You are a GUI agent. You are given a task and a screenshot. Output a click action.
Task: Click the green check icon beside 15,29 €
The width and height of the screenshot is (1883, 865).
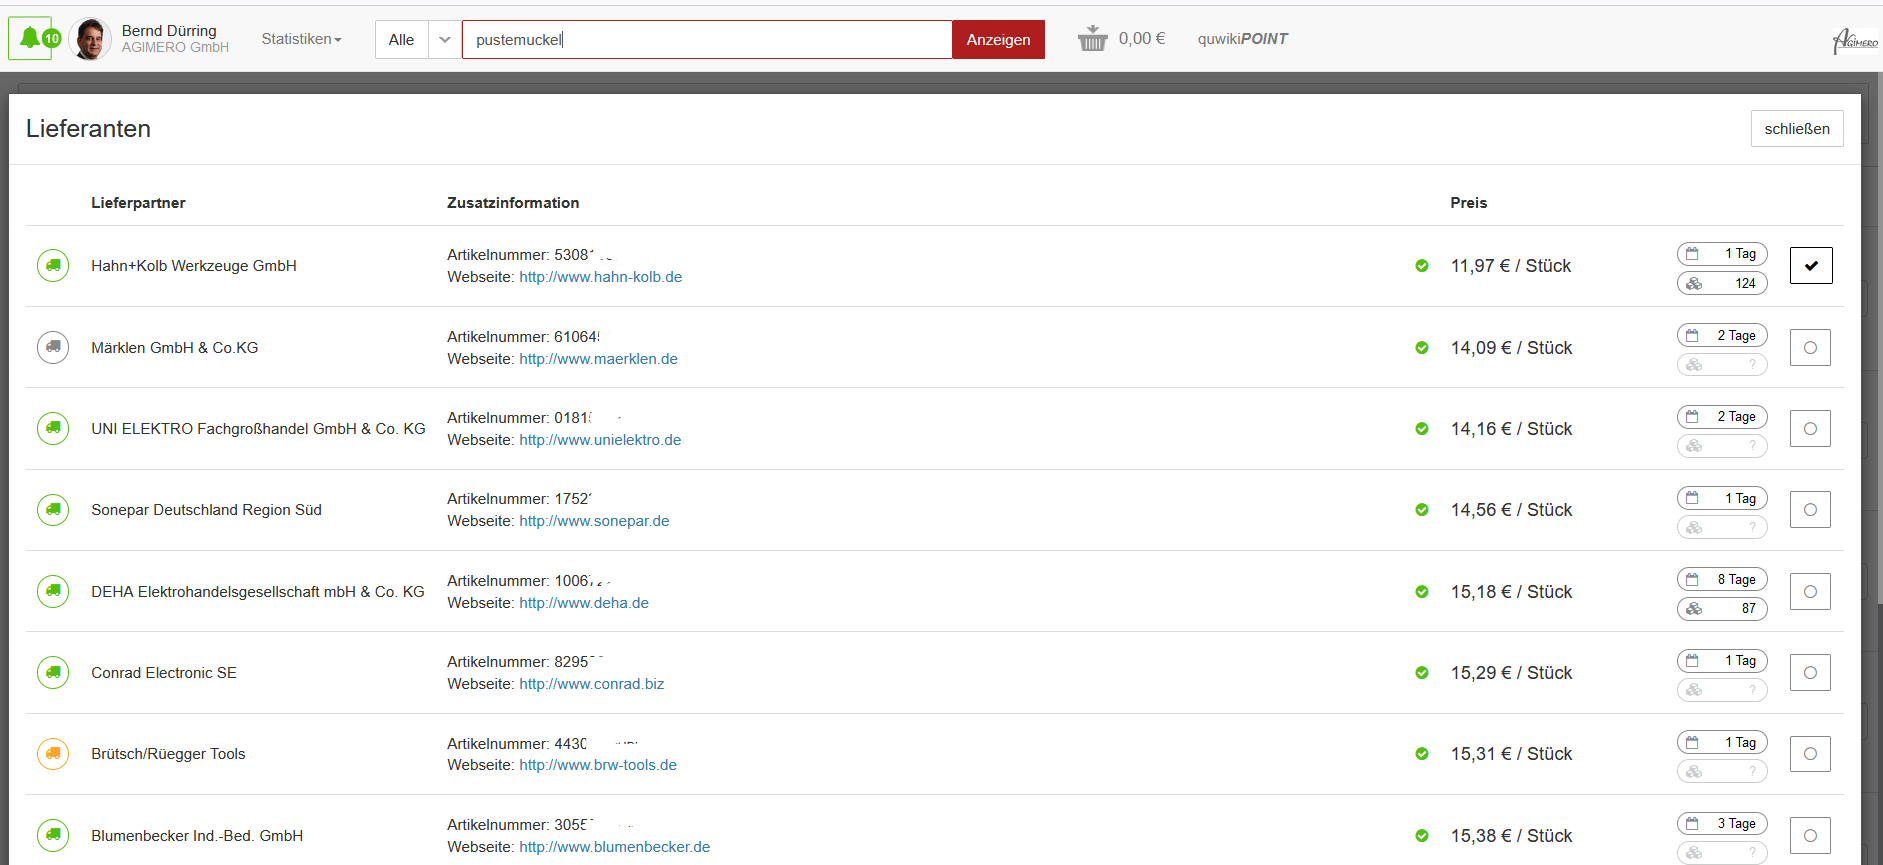coord(1422,673)
